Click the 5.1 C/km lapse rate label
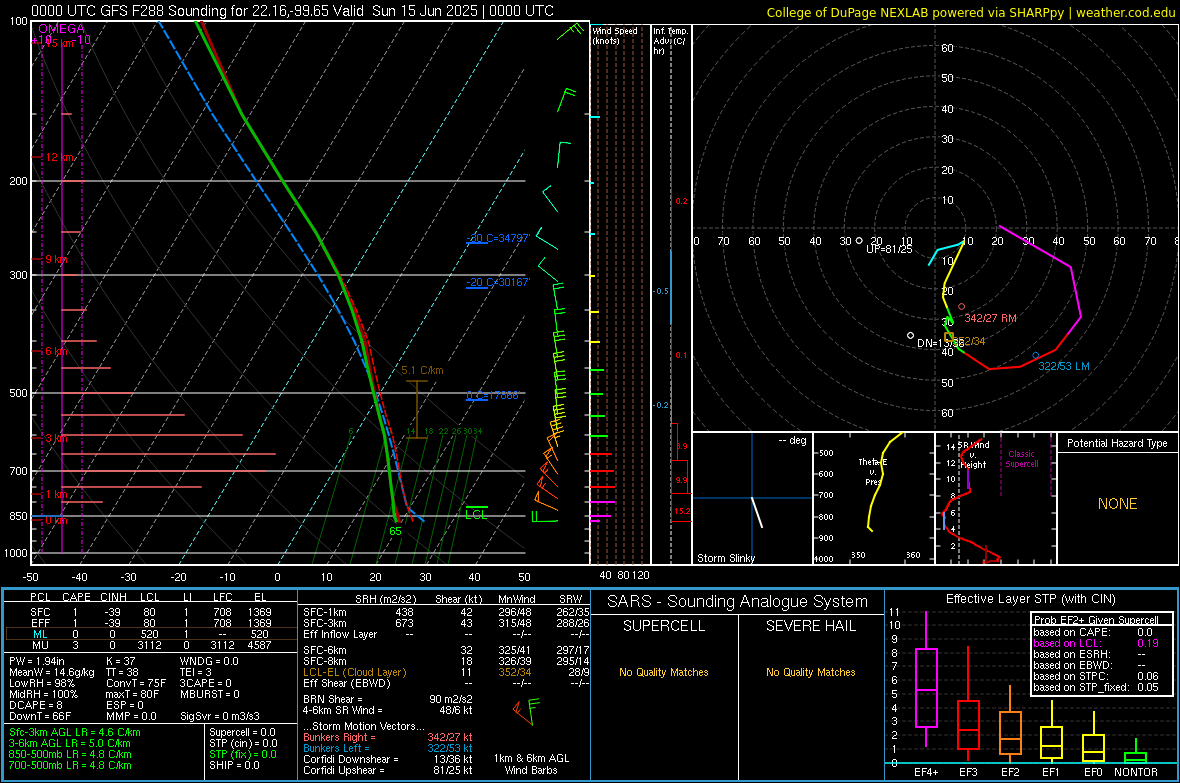 click(x=422, y=370)
